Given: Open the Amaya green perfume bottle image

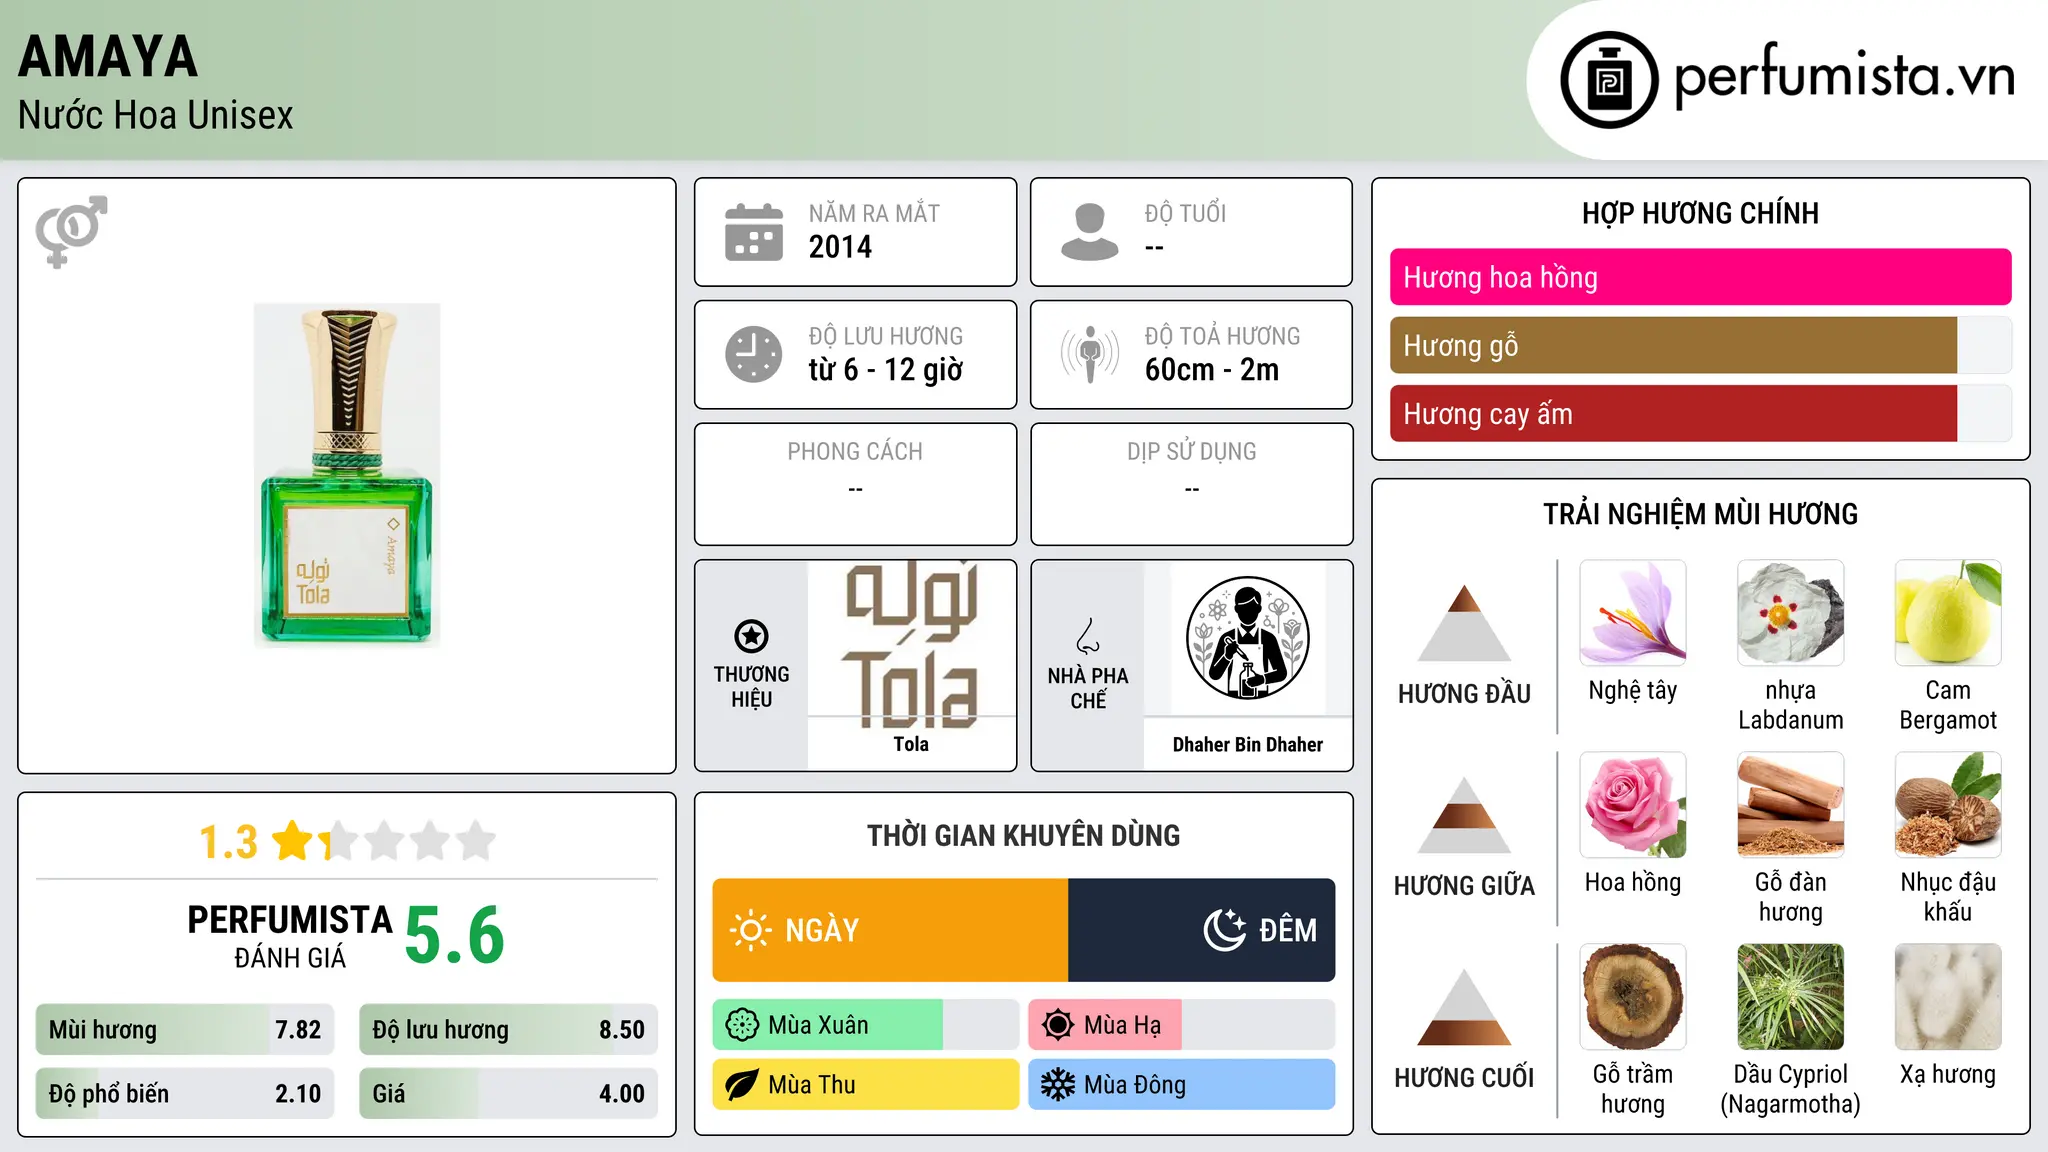Looking at the screenshot, I should pos(347,475).
